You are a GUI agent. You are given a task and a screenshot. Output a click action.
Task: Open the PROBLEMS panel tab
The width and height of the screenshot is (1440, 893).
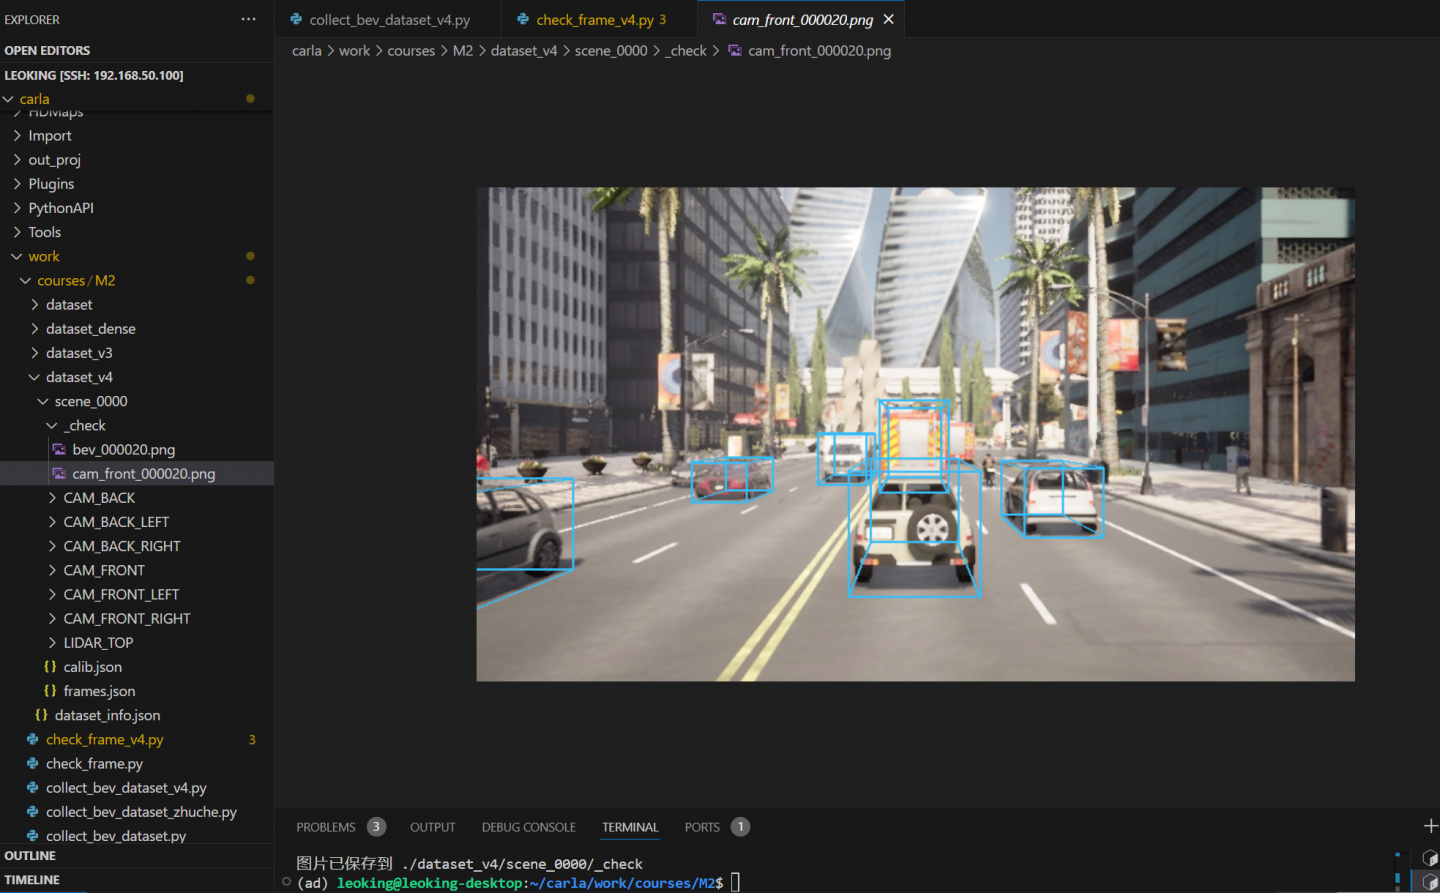[x=326, y=827]
